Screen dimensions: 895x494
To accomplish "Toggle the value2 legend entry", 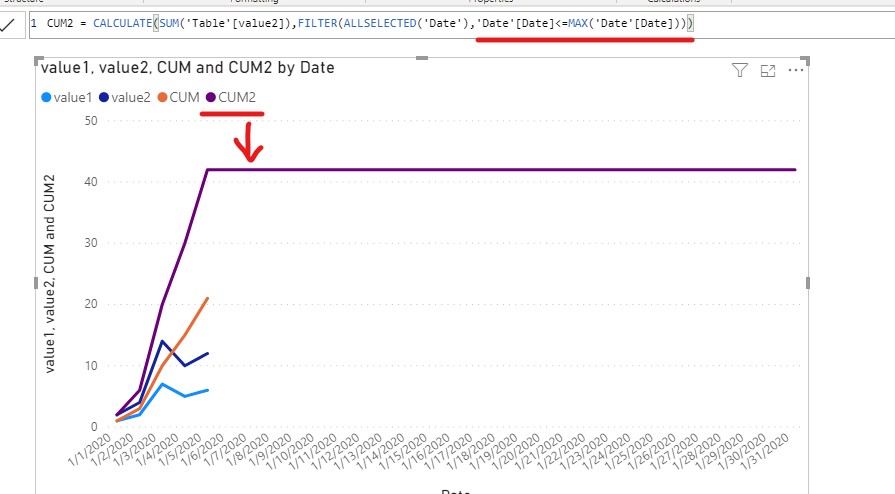I will (124, 98).
